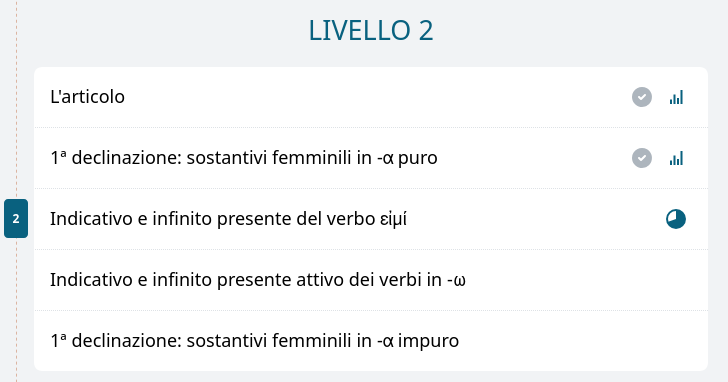Select the verbi in -ω lesson row

tap(371, 280)
